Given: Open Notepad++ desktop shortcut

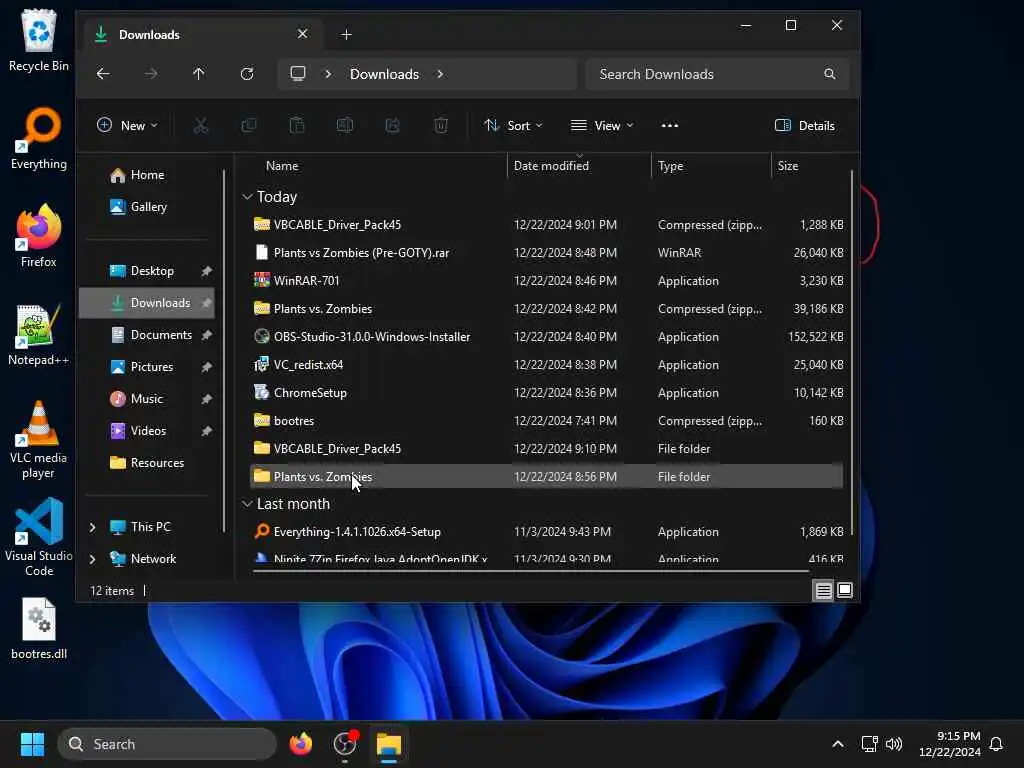Looking at the screenshot, I should click(39, 334).
